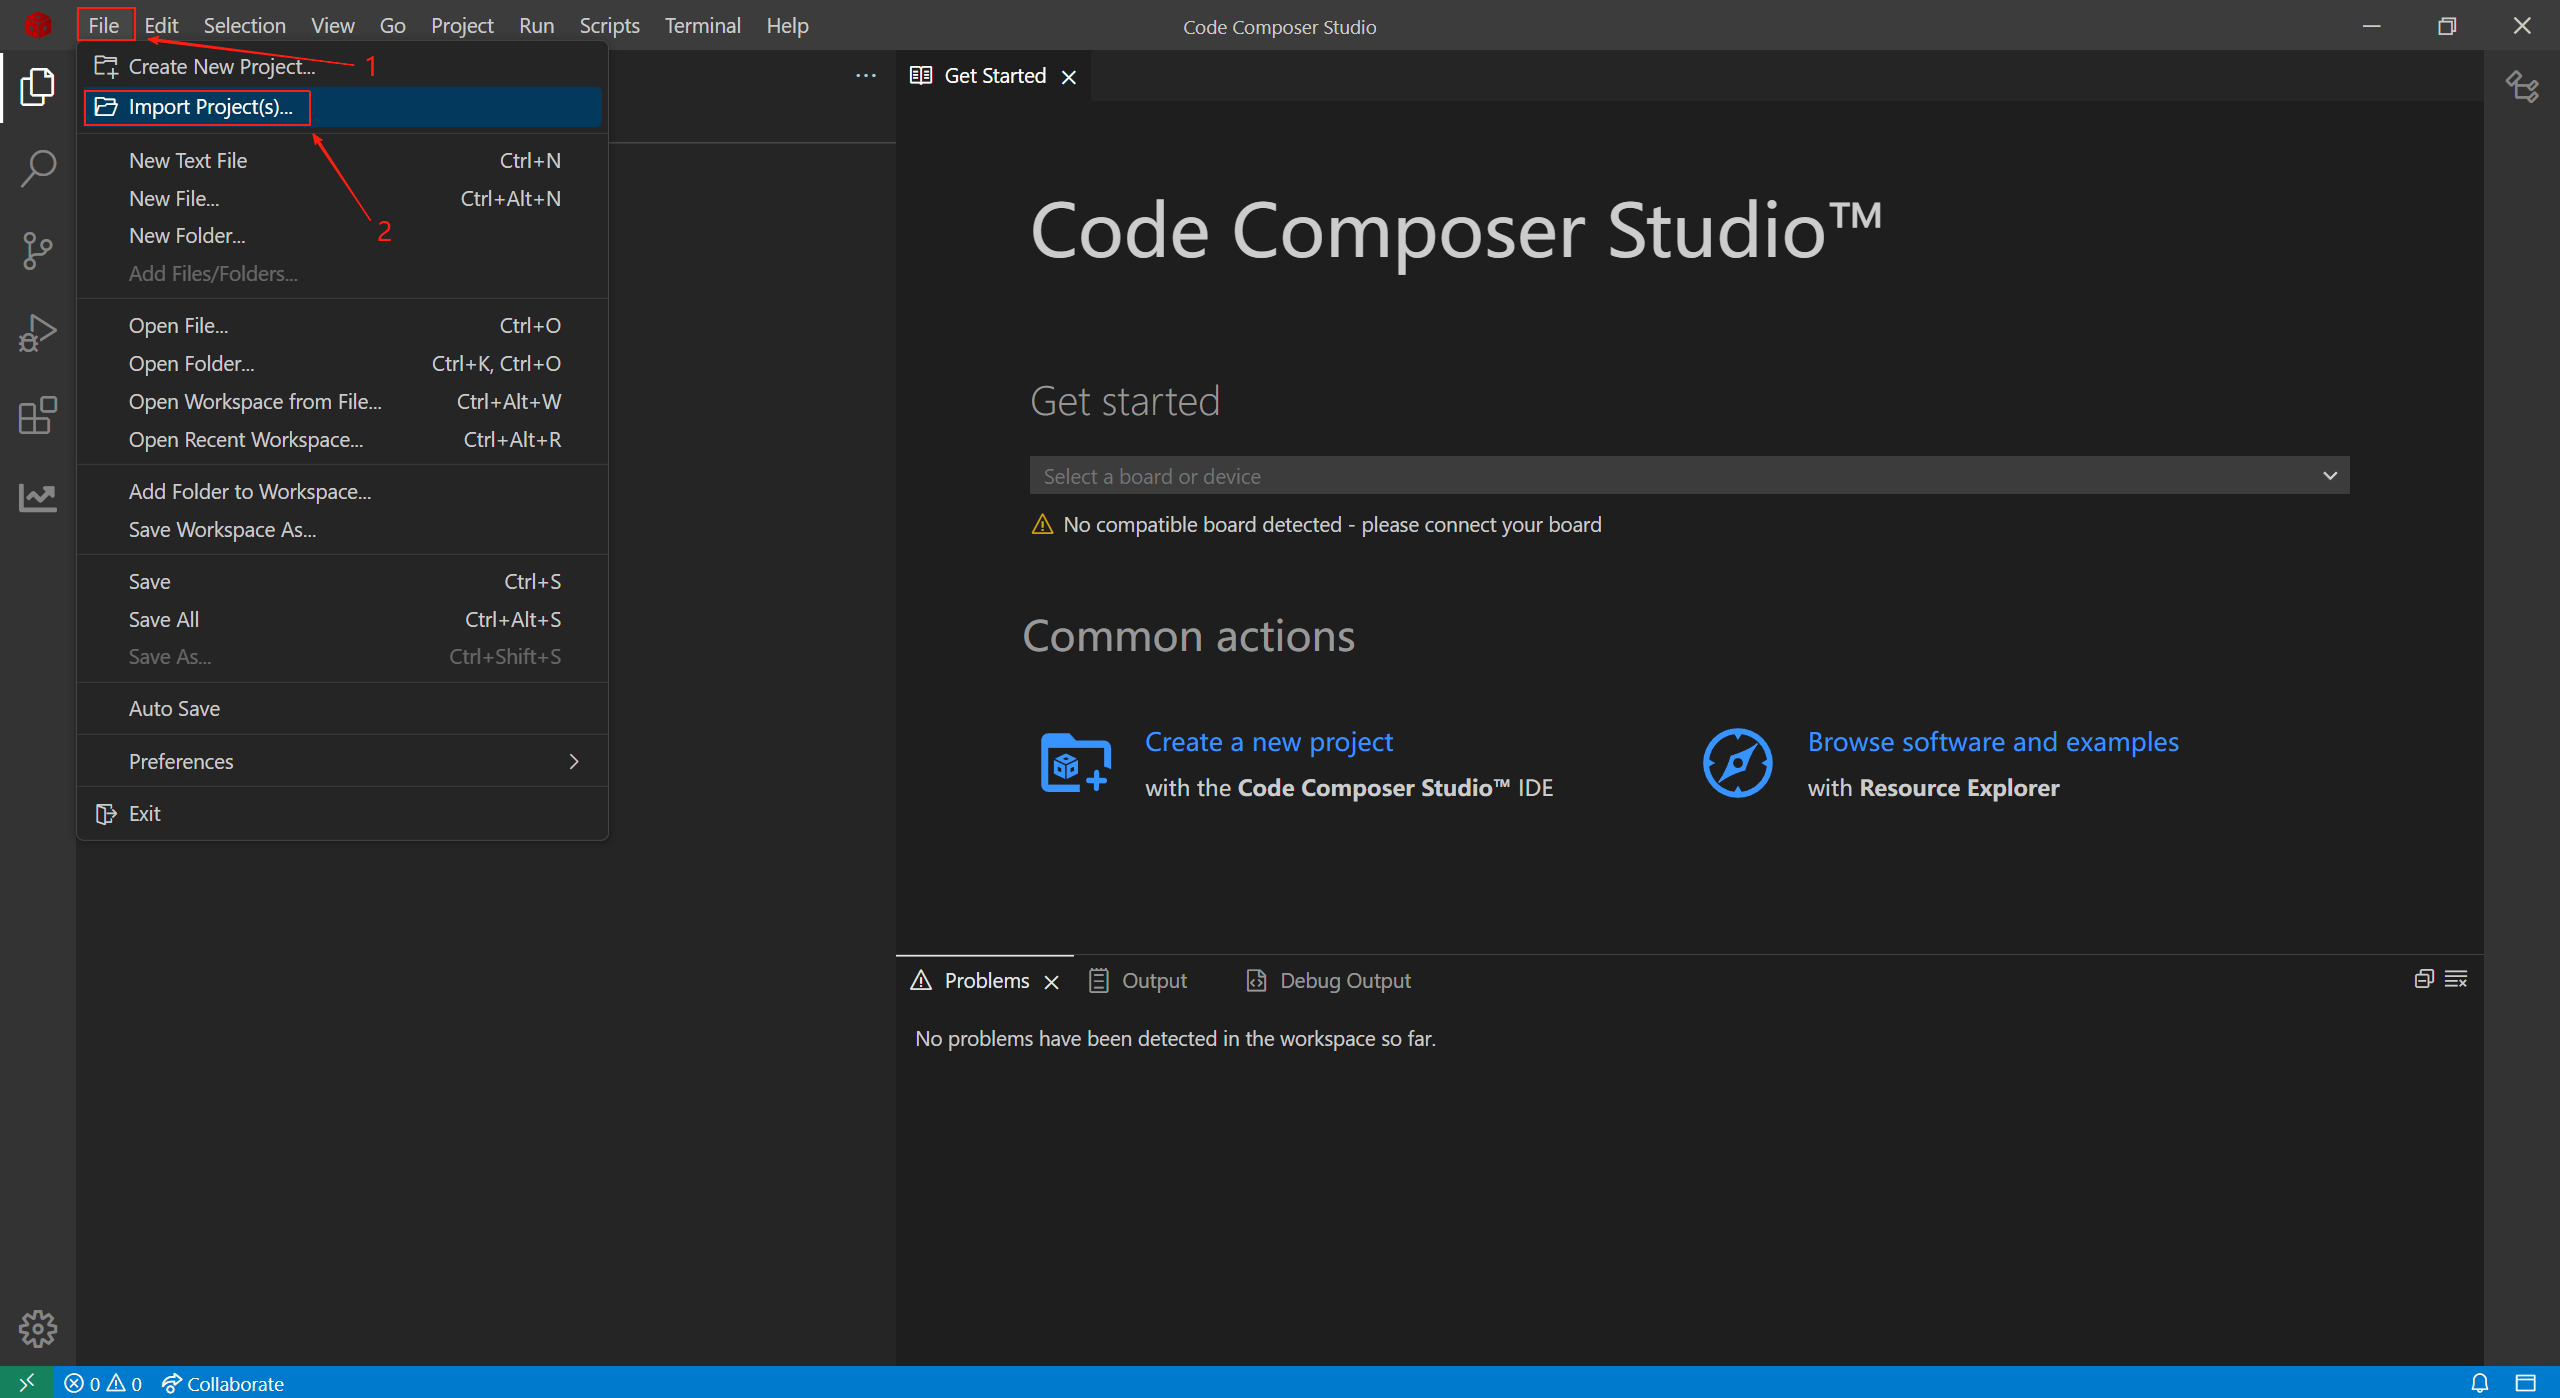Select New Folder... menu entry
This screenshot has height=1398, width=2560.
(343, 236)
